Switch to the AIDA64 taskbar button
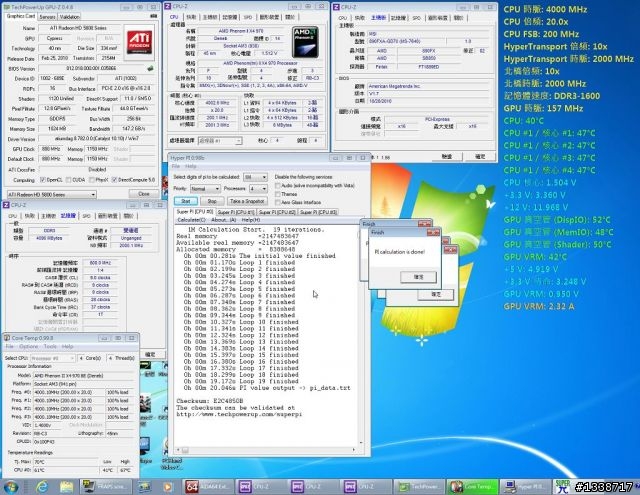Image resolution: width=640 pixels, height=495 pixels. [x=208, y=486]
